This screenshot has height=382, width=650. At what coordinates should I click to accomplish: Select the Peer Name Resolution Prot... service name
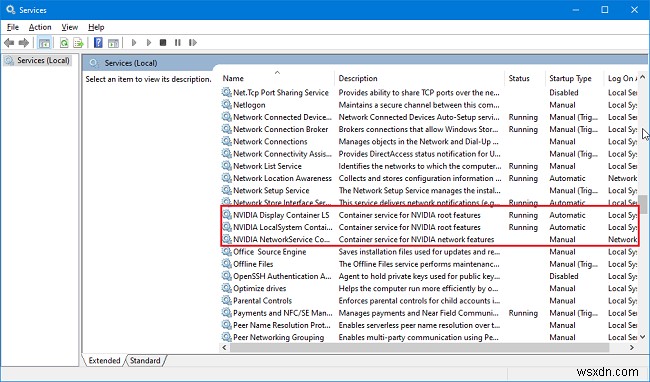pos(281,325)
